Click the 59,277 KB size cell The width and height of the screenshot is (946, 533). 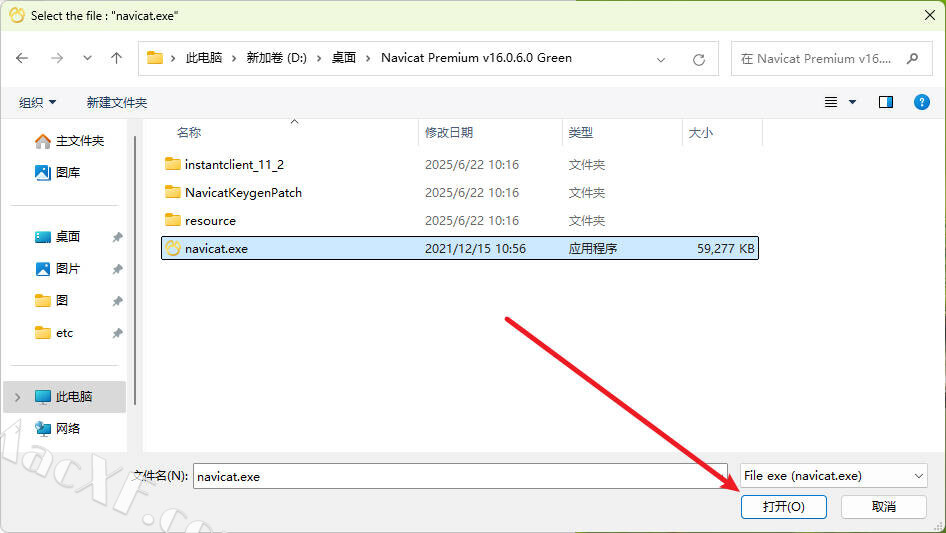pyautogui.click(x=725, y=249)
